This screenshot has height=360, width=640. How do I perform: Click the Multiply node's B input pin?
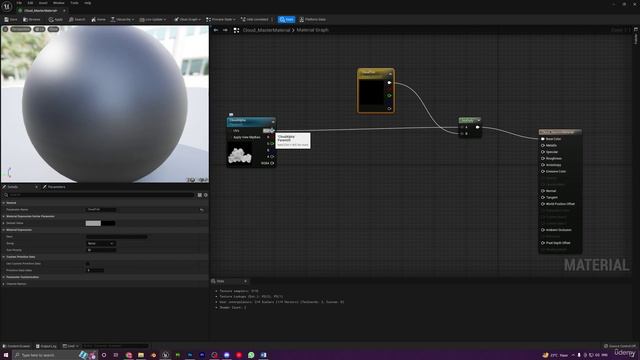coord(462,133)
